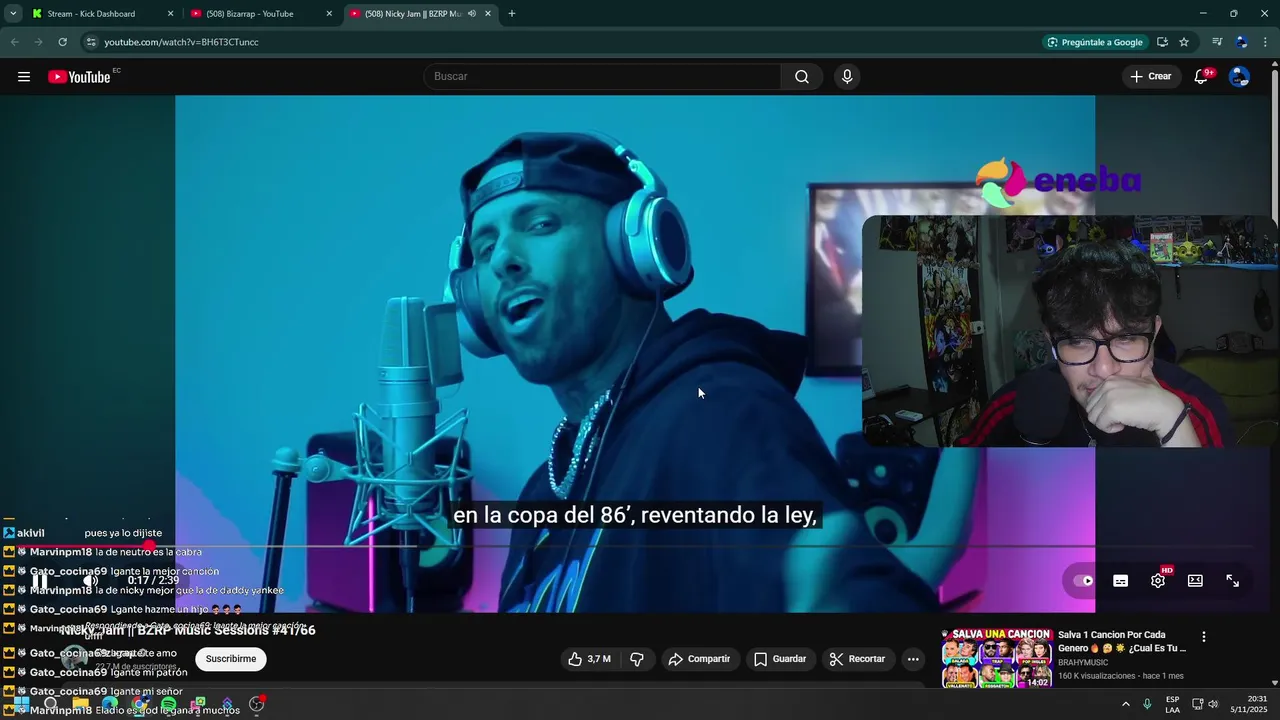This screenshot has height=720, width=1280.
Task: Go to the YouTube home logo
Action: click(79, 77)
